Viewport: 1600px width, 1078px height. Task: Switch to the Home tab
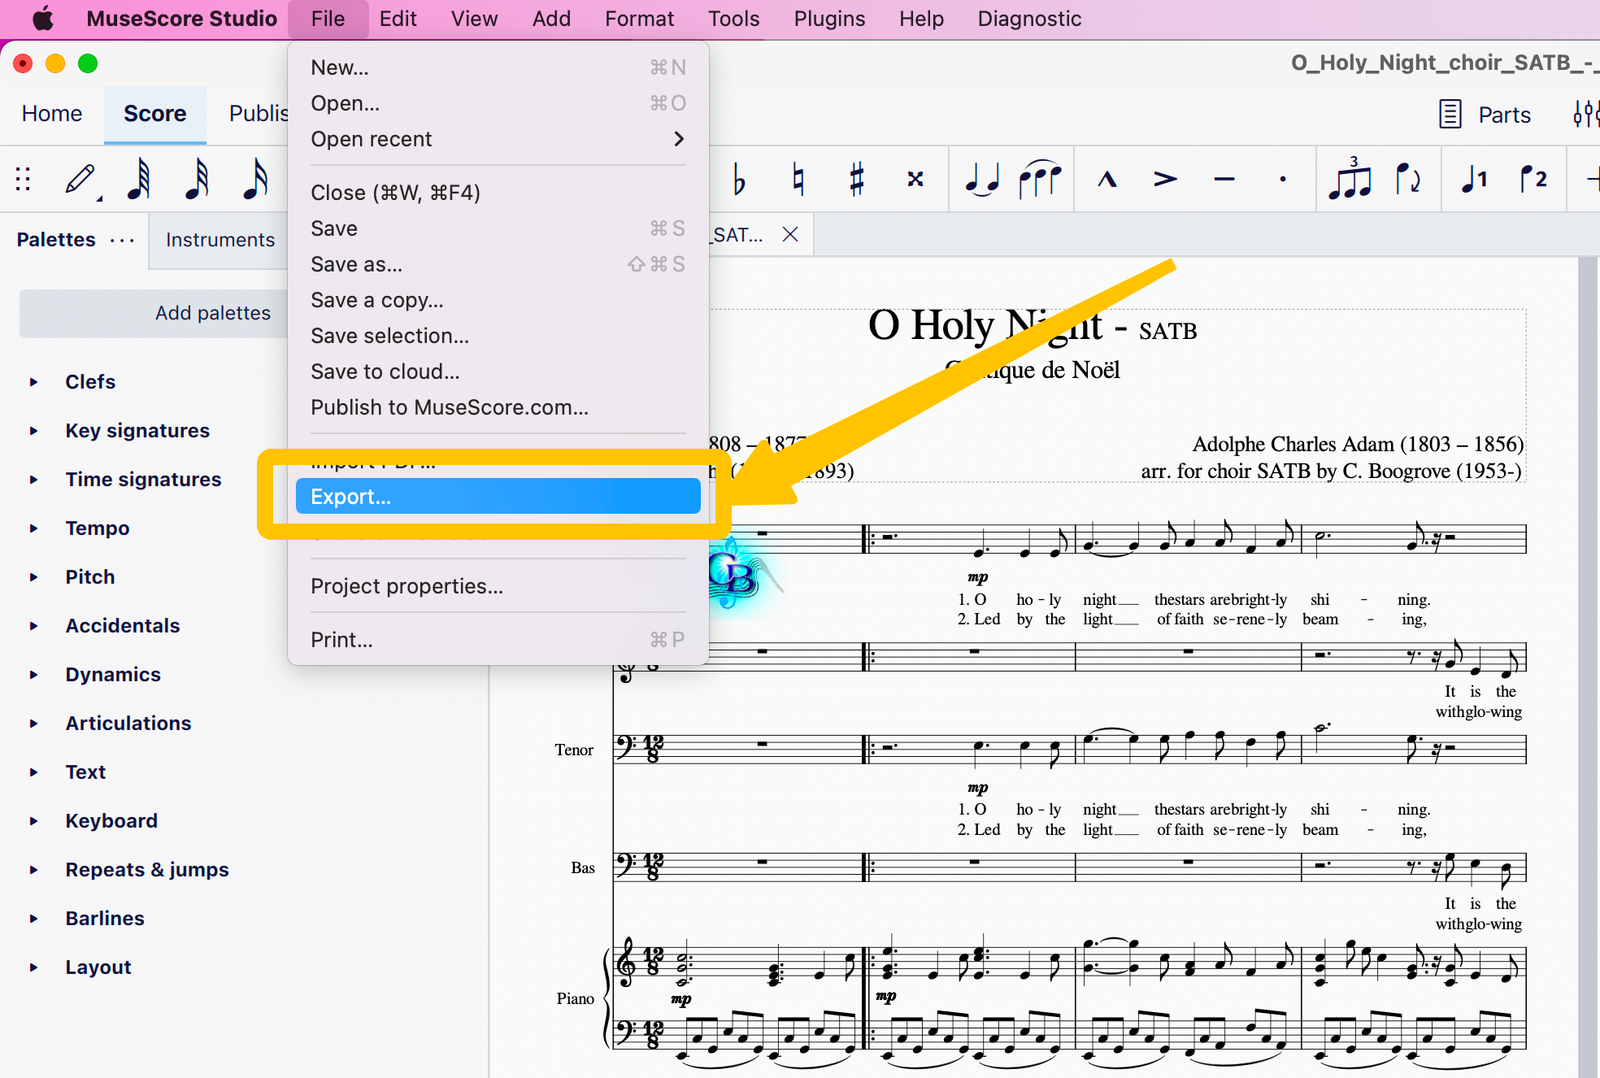51,113
